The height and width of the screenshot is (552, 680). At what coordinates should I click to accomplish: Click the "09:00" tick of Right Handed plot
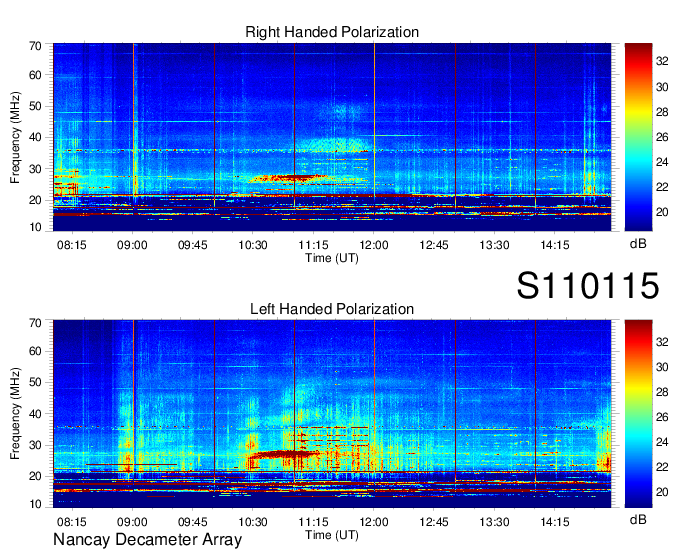[x=132, y=245]
